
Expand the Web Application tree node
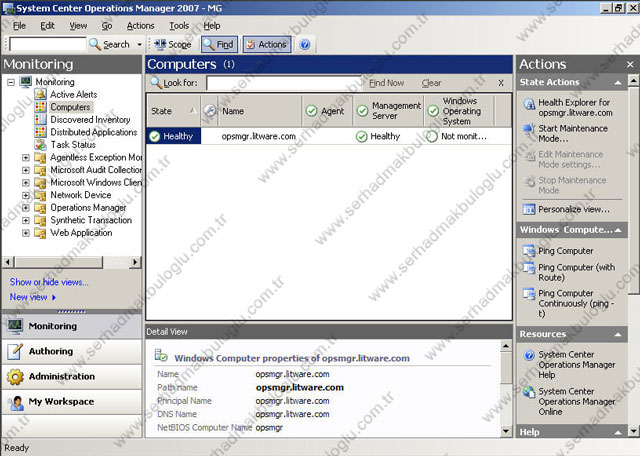coord(26,233)
